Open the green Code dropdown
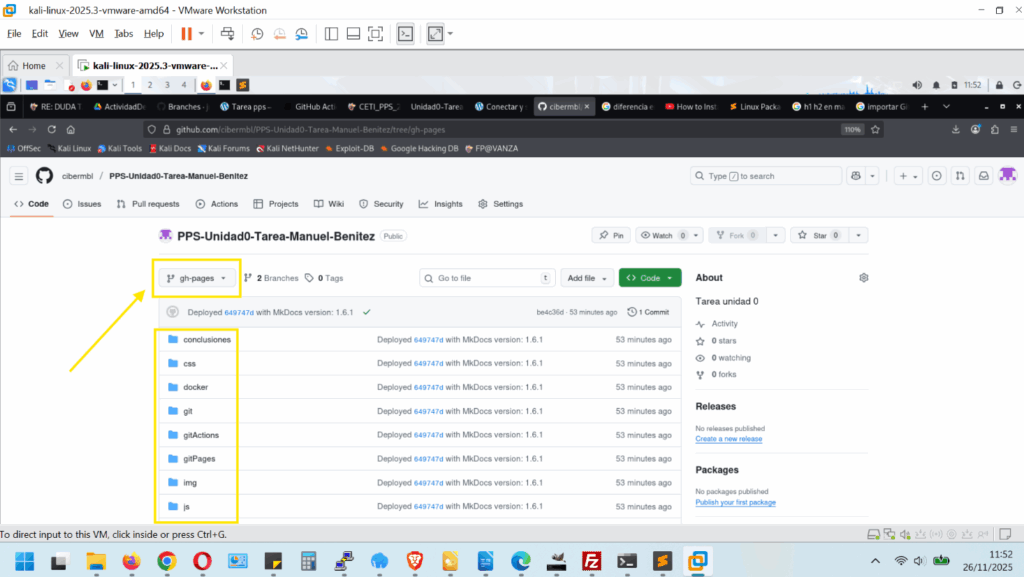The image size is (1024, 577). (x=650, y=278)
